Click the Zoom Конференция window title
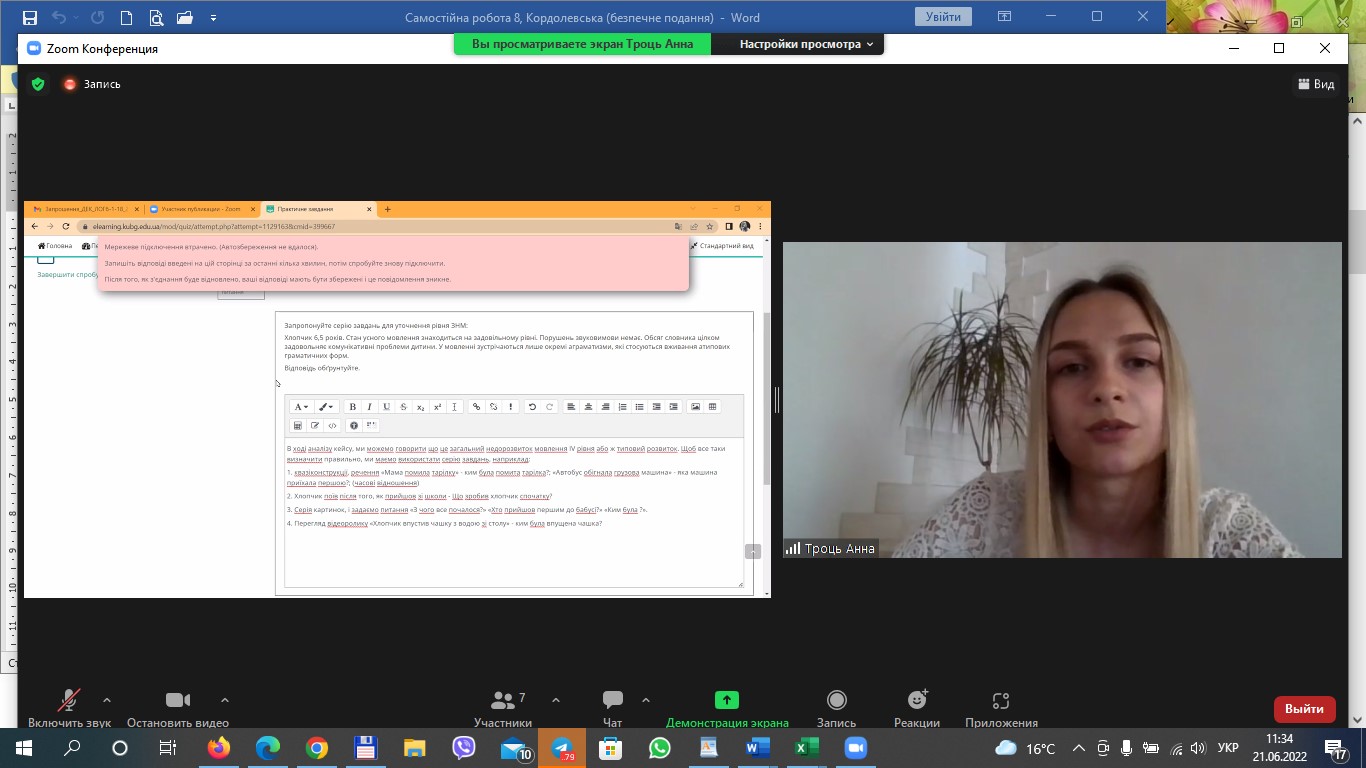This screenshot has width=1366, height=768. point(102,48)
